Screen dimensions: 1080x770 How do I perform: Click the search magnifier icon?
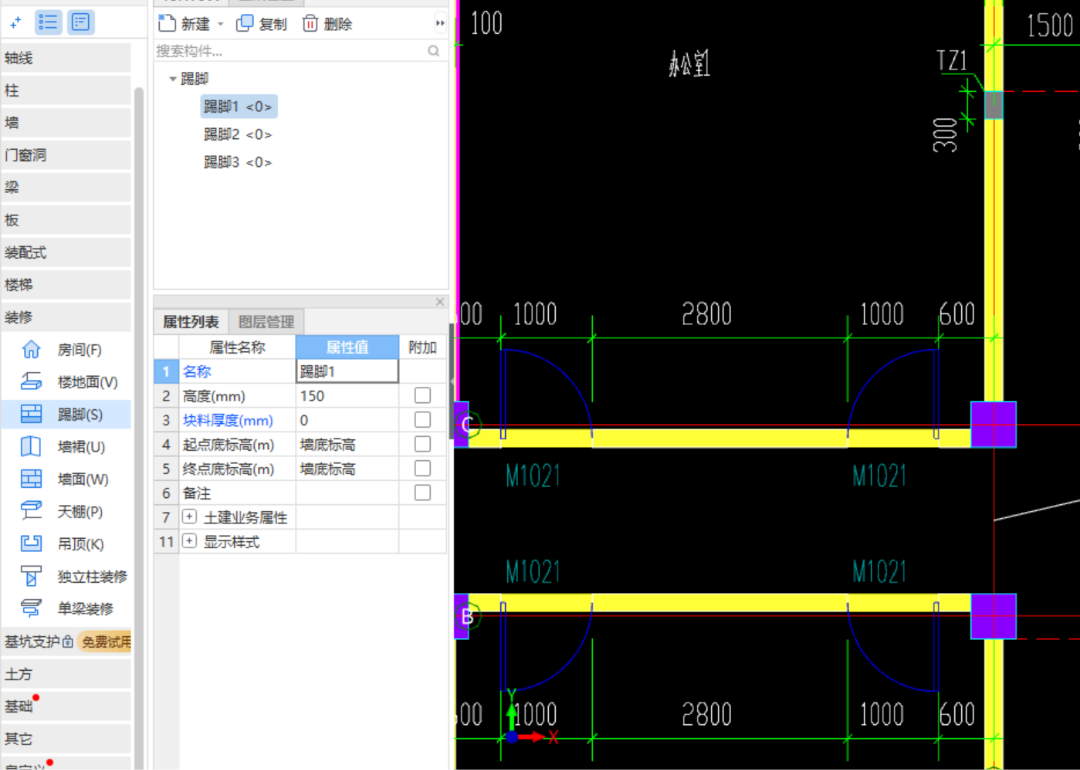click(433, 51)
